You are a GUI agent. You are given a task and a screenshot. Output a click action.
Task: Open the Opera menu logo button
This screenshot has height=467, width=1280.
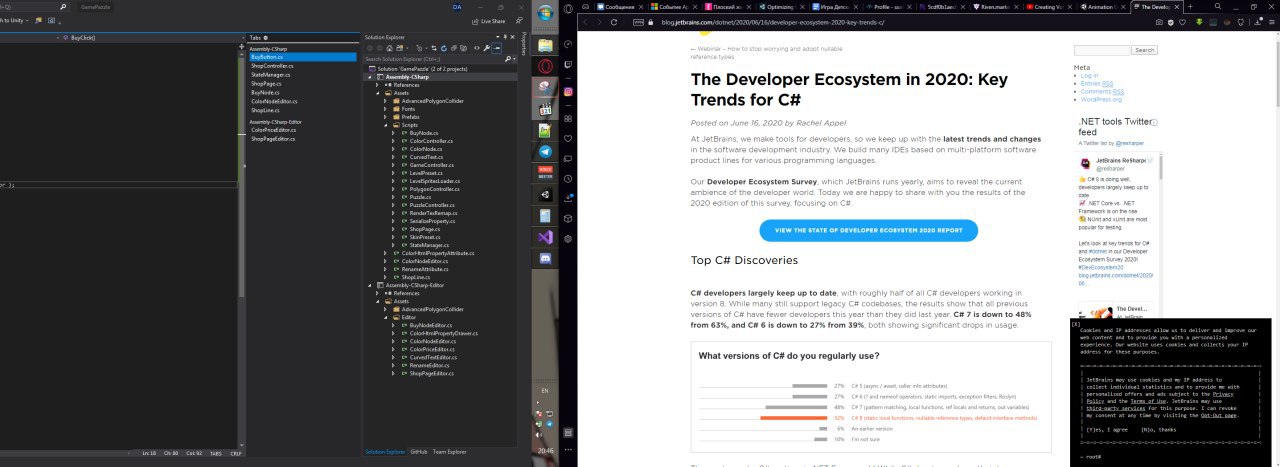click(568, 8)
